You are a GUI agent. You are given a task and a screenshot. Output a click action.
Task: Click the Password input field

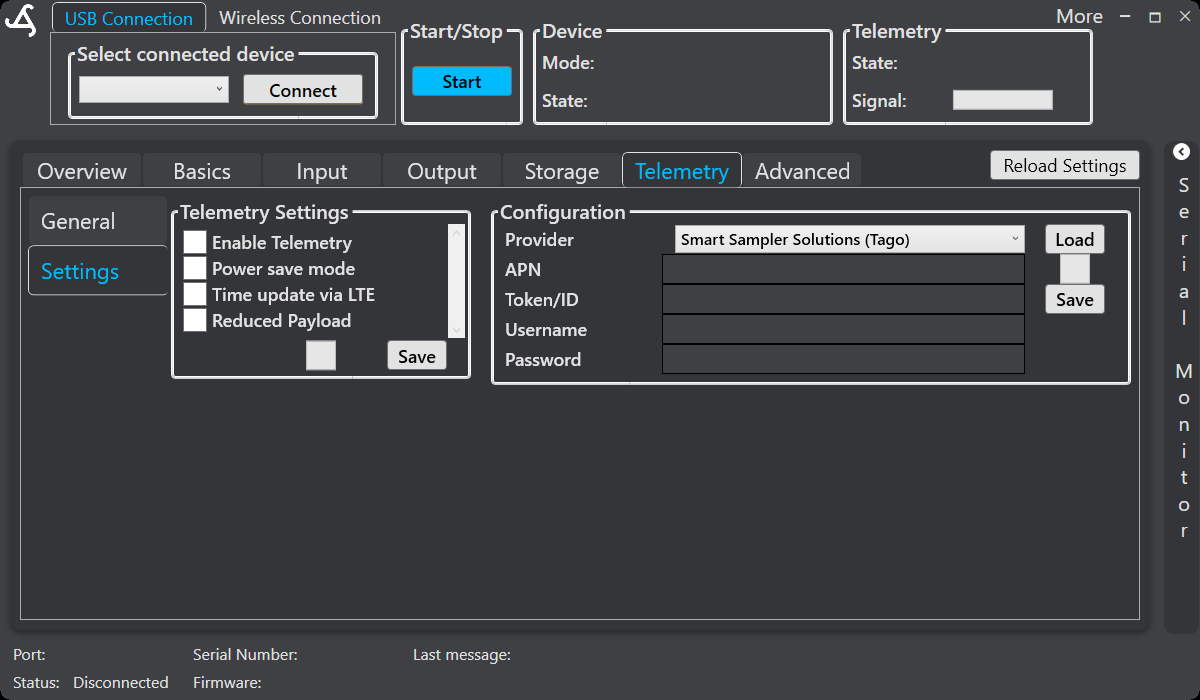click(844, 359)
